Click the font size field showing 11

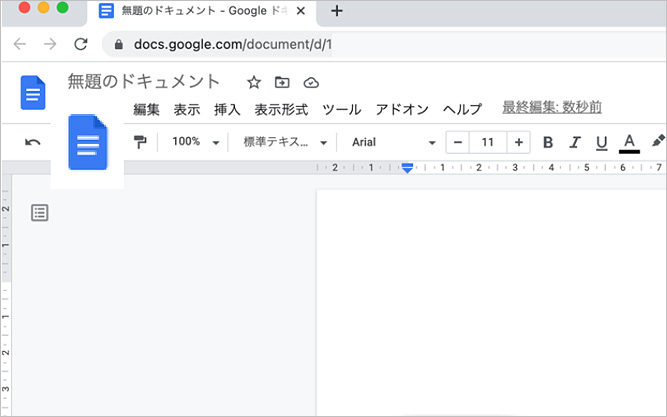[x=488, y=142]
